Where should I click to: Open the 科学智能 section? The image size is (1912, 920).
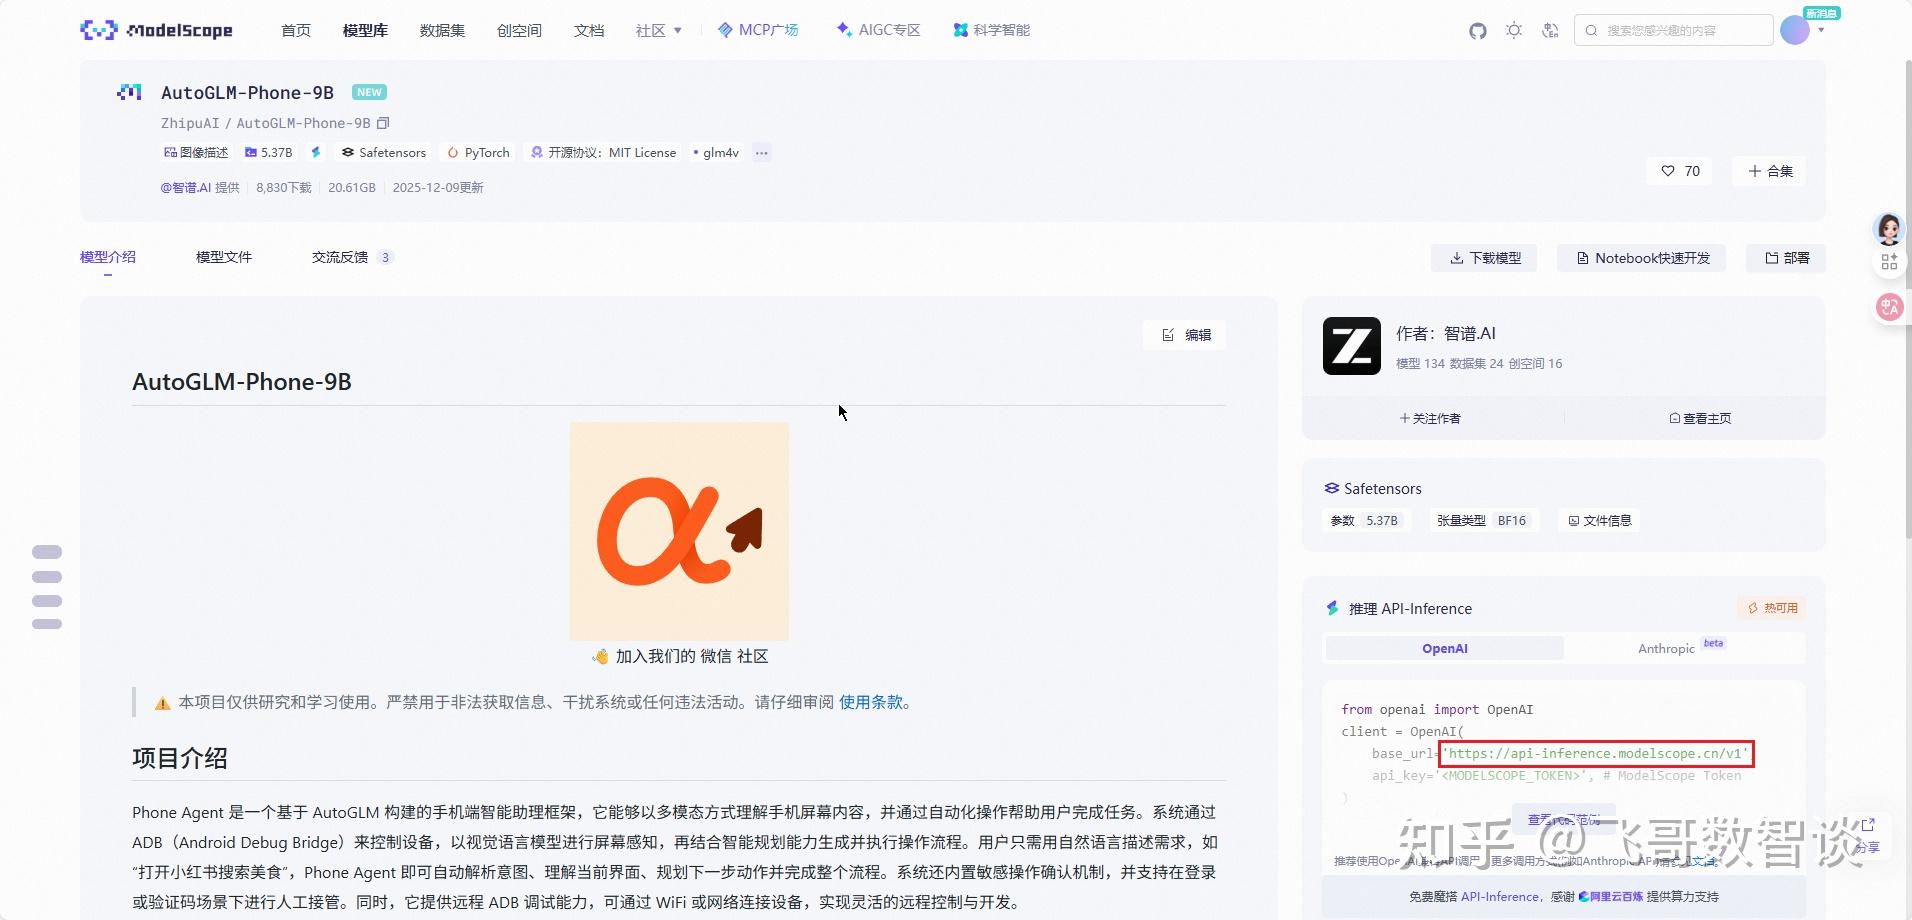(991, 30)
